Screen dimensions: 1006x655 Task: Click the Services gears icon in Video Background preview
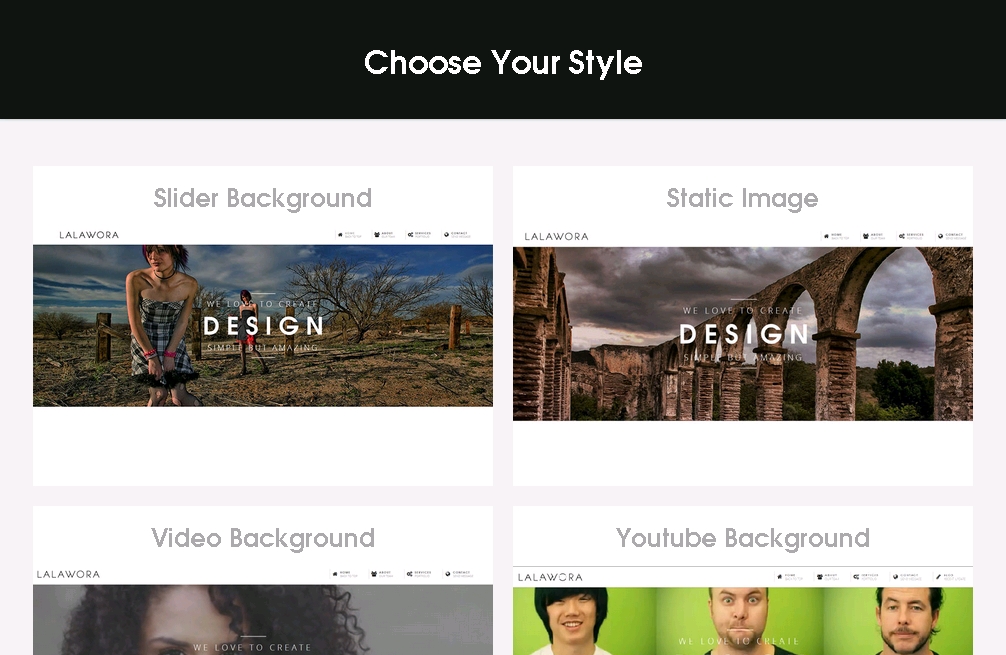click(410, 574)
